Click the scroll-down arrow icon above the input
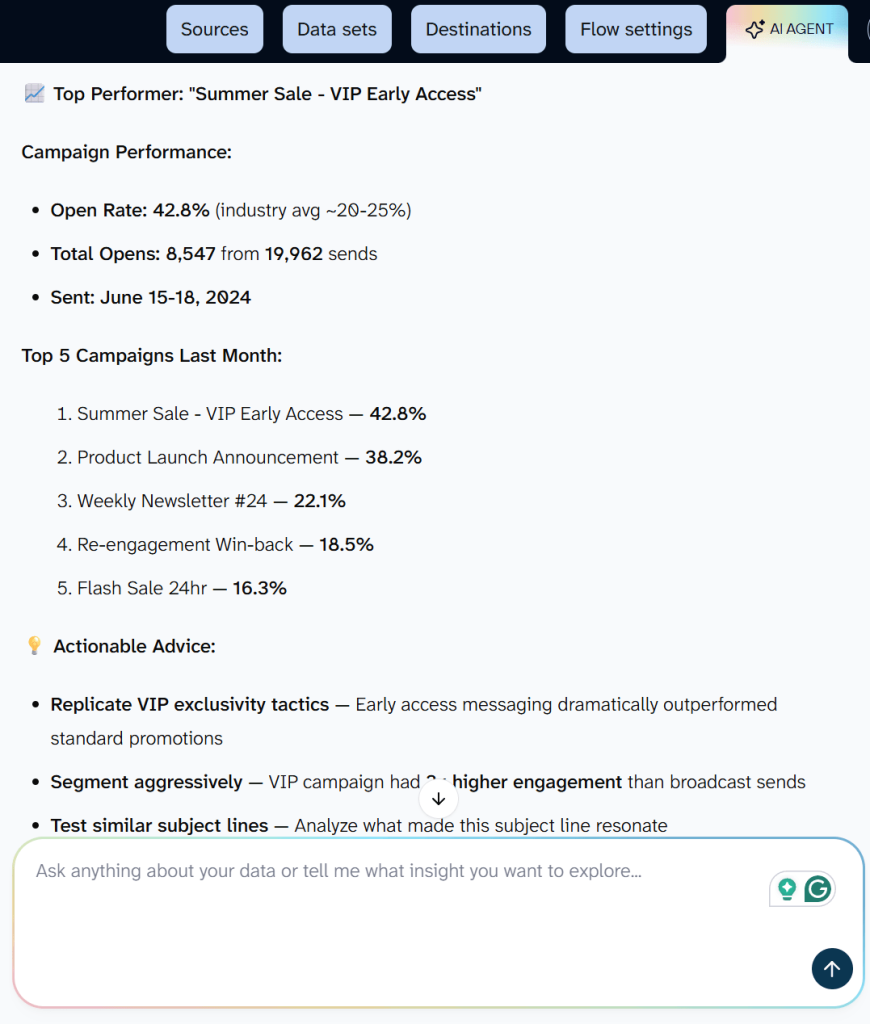 (438, 799)
